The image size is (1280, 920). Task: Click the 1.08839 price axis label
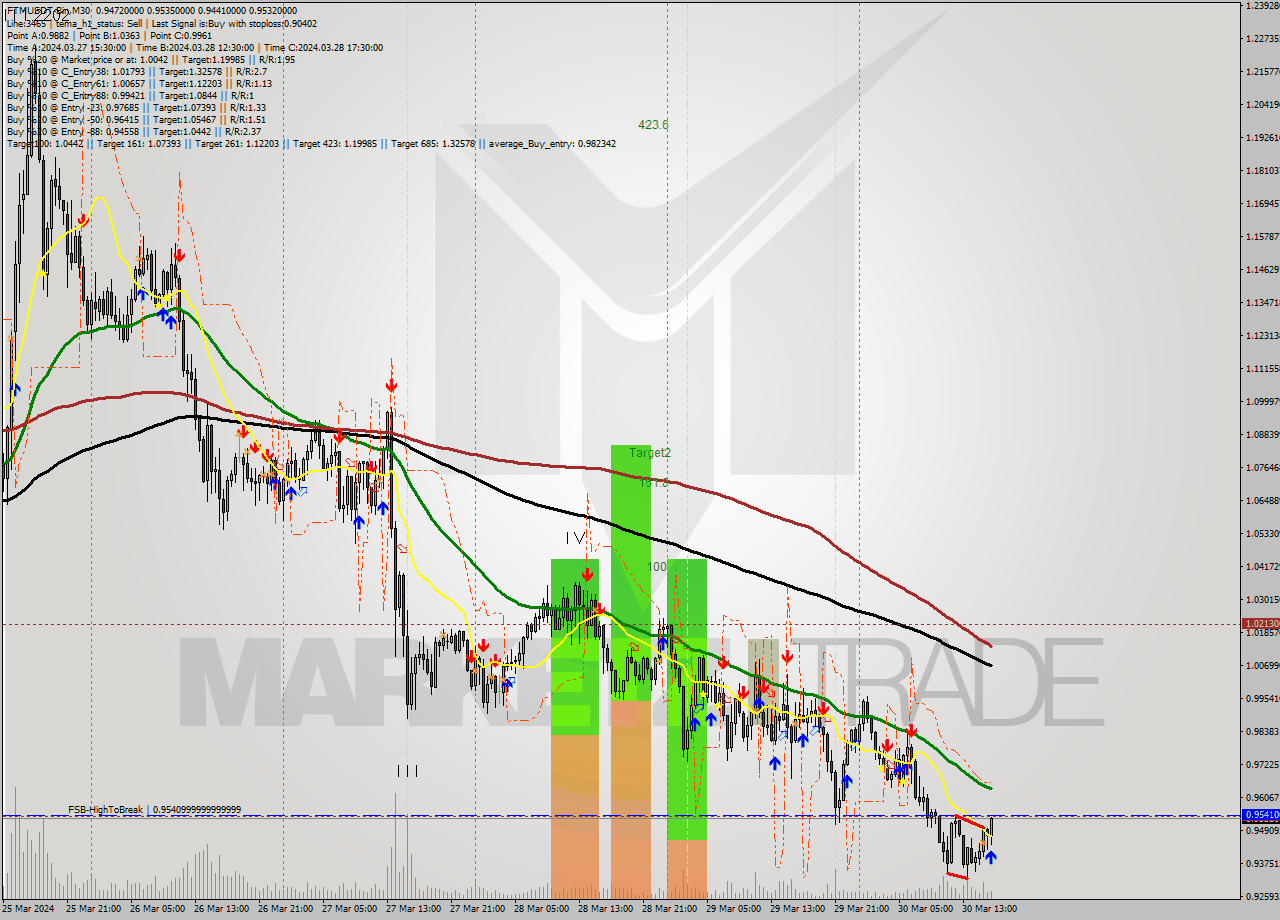[x=1262, y=435]
